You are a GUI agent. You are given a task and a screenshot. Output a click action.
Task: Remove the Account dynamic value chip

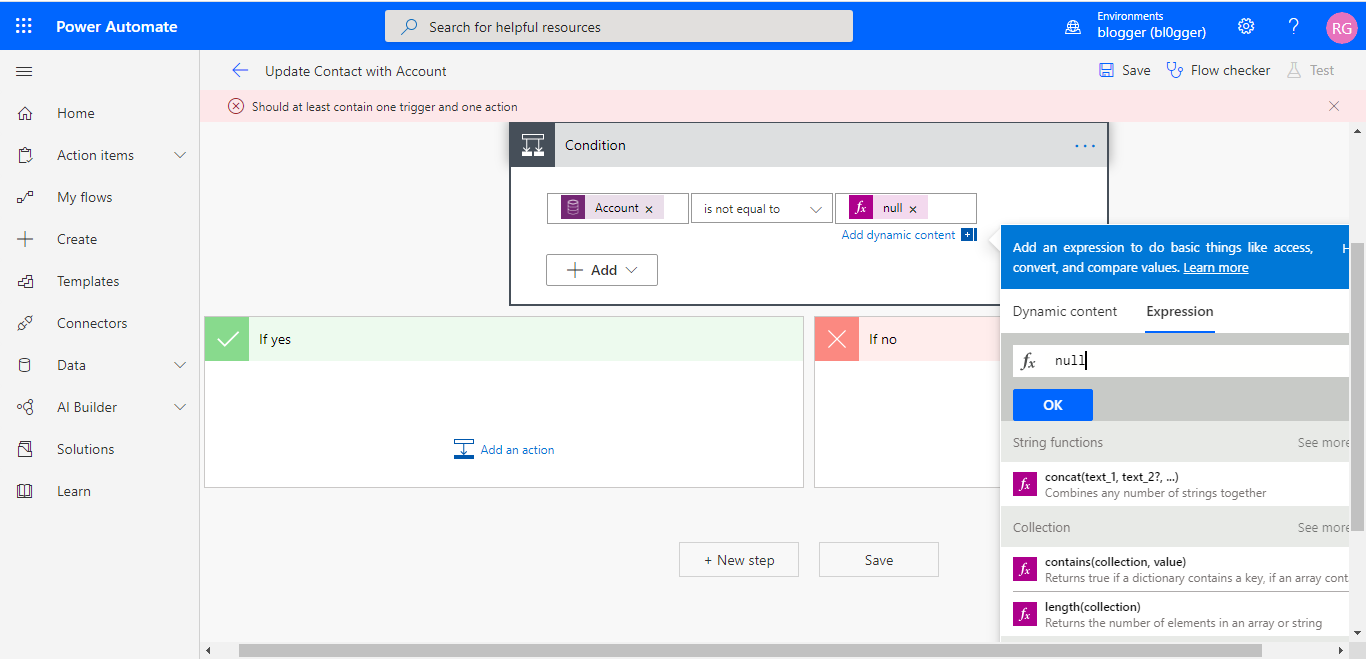coord(650,207)
